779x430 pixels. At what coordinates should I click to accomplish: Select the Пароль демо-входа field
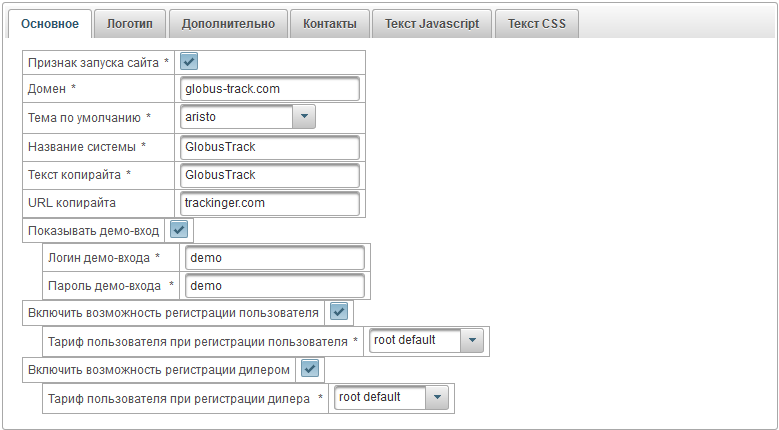274,286
